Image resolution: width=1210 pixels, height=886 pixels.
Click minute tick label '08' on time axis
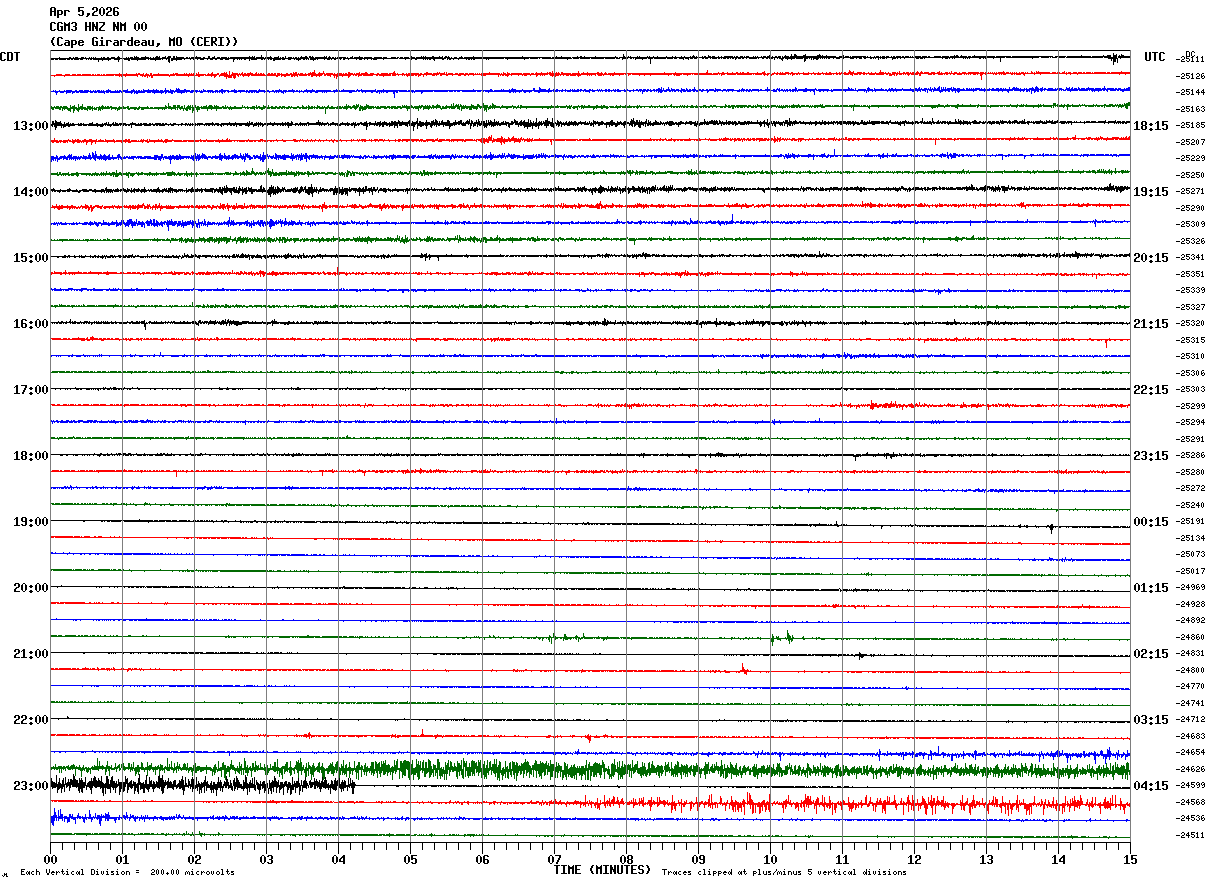pos(626,859)
